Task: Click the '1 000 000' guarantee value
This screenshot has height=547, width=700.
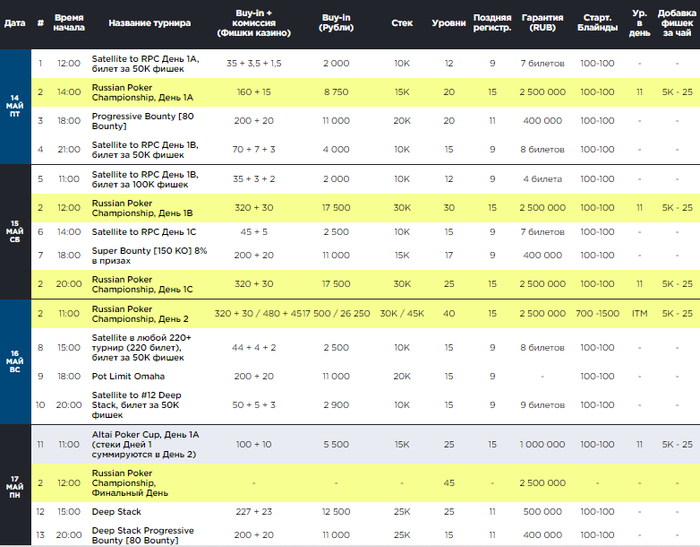Action: [542, 444]
